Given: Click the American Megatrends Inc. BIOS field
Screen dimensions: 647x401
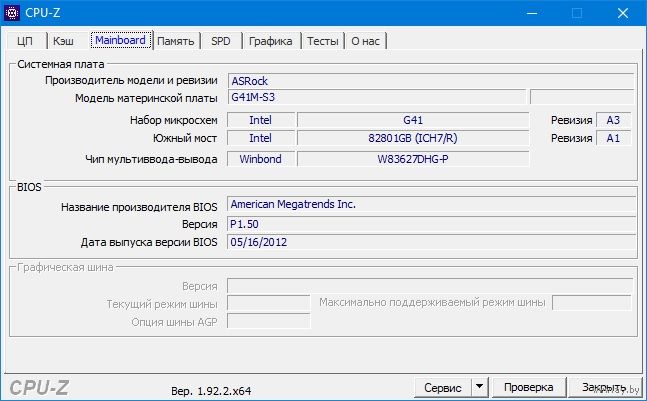Looking at the screenshot, I should point(431,204).
